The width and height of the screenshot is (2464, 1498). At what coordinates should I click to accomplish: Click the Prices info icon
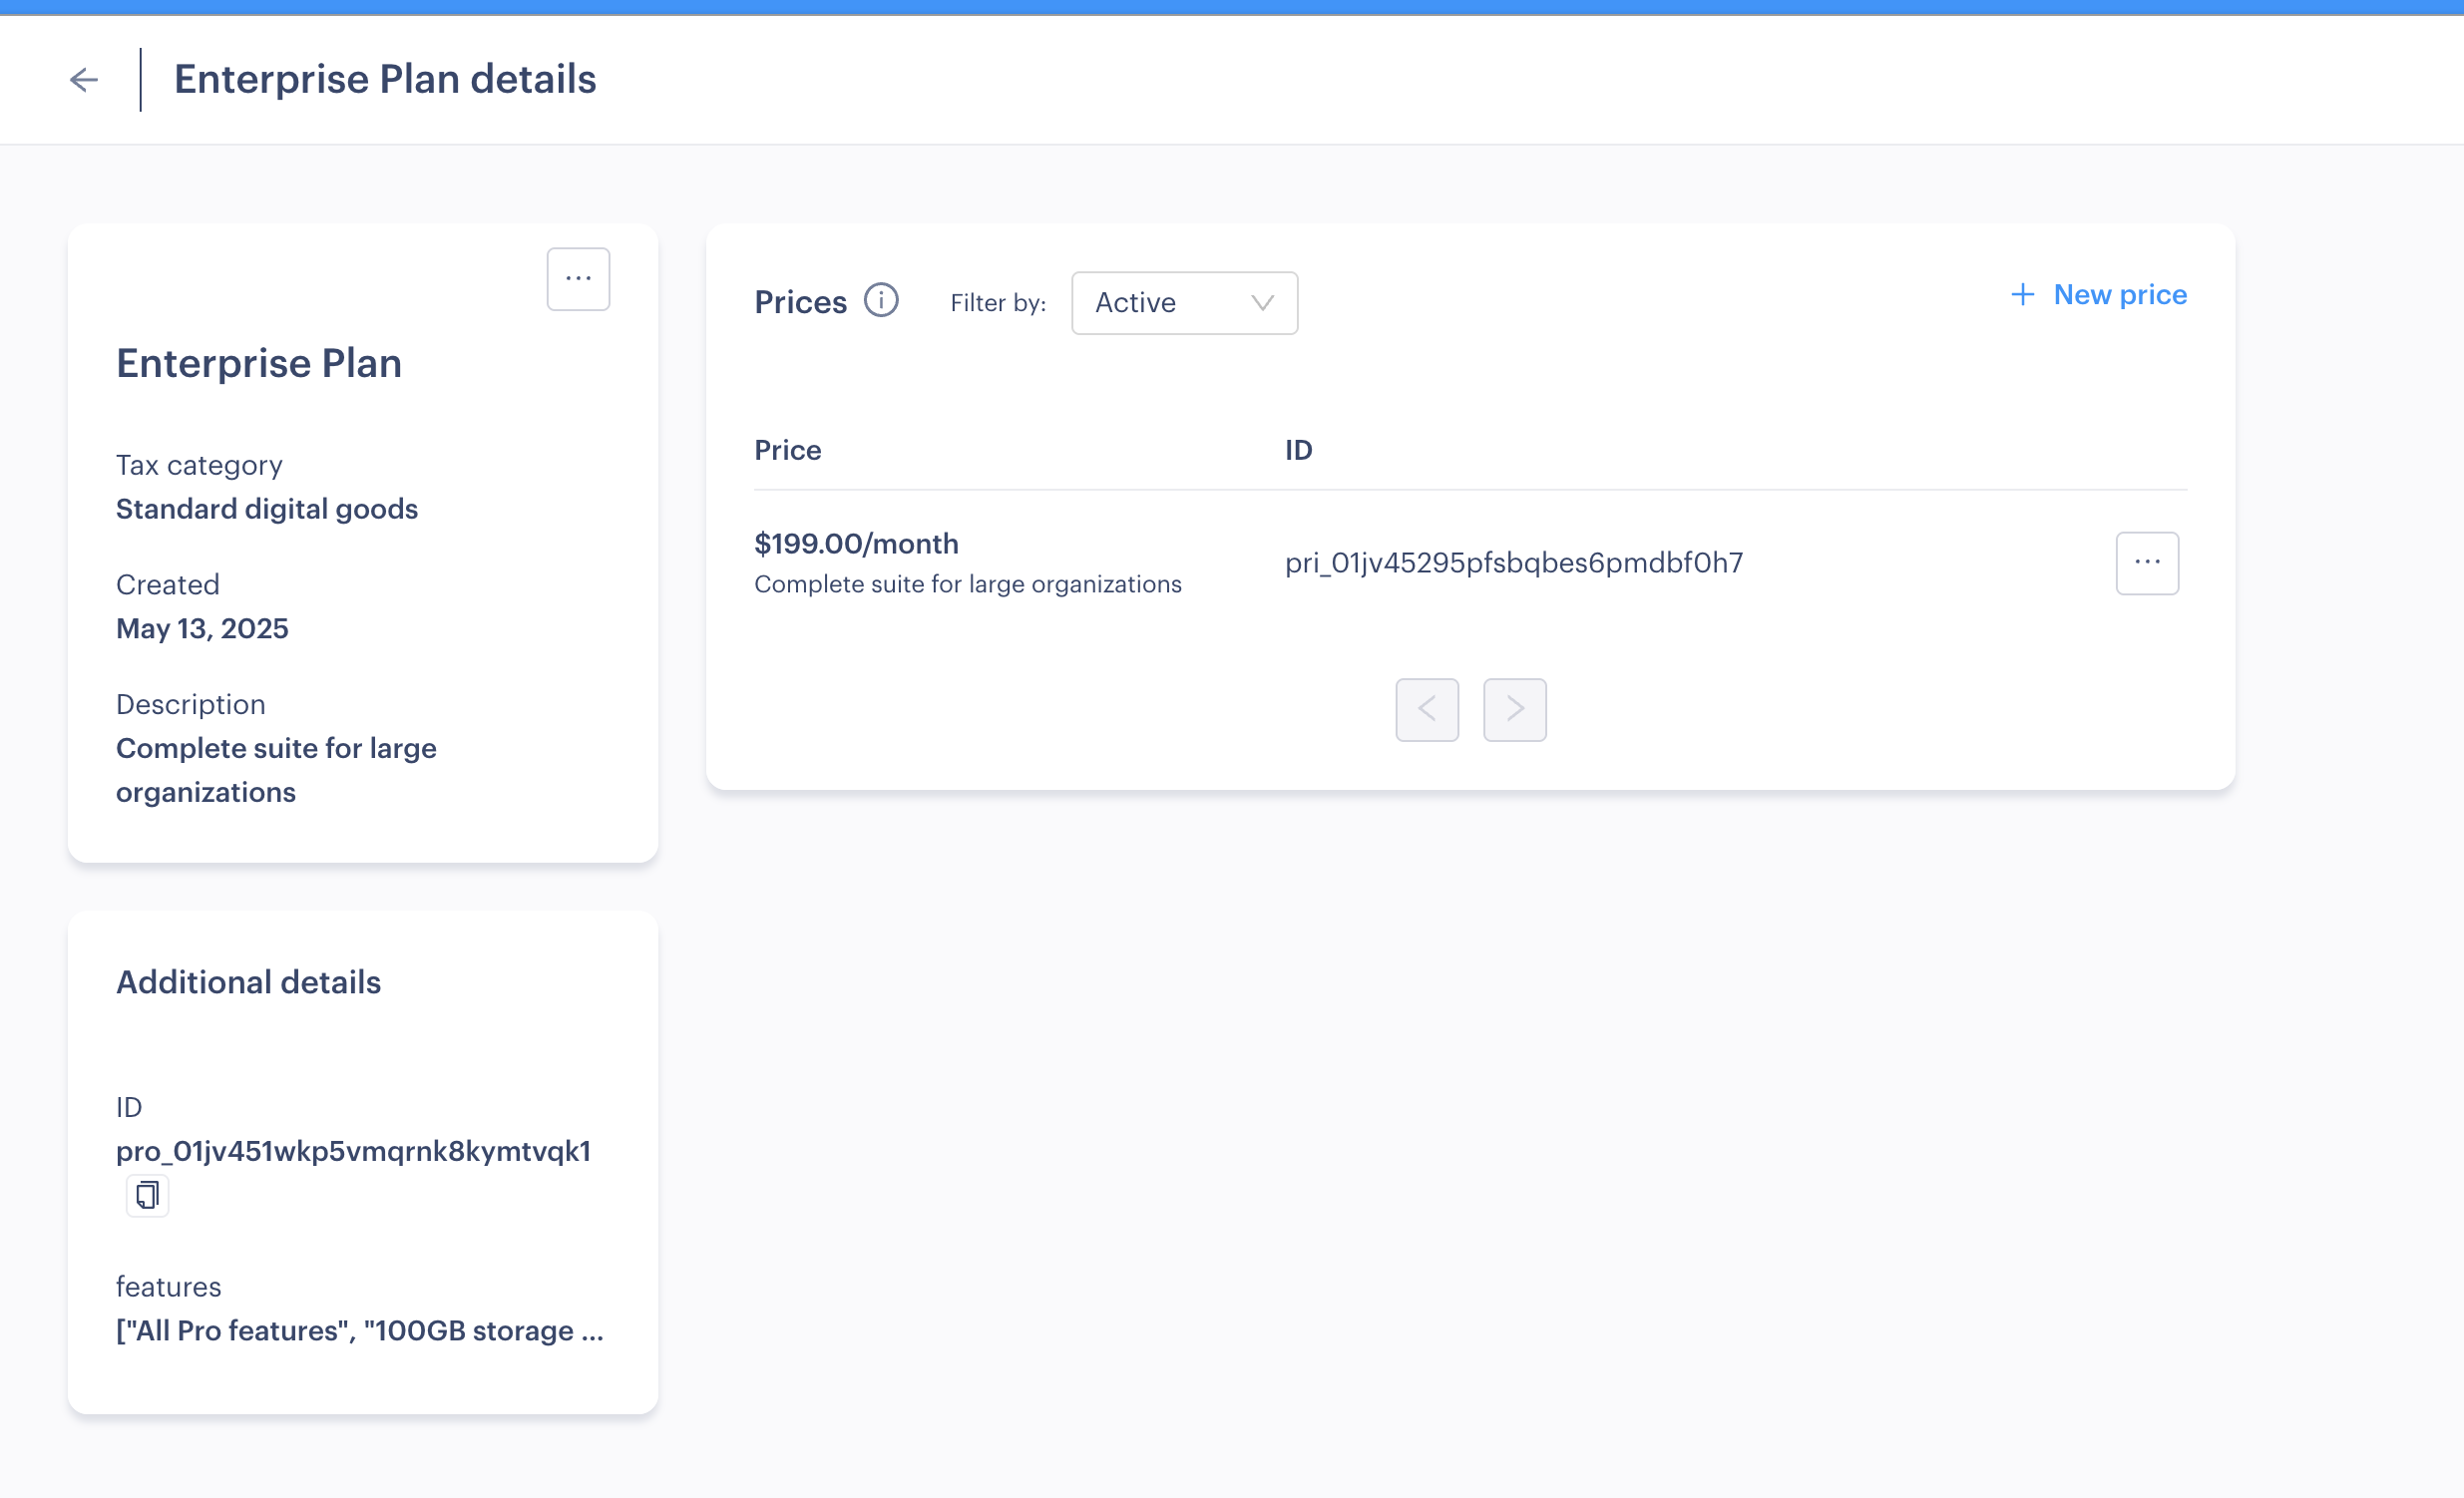click(881, 300)
